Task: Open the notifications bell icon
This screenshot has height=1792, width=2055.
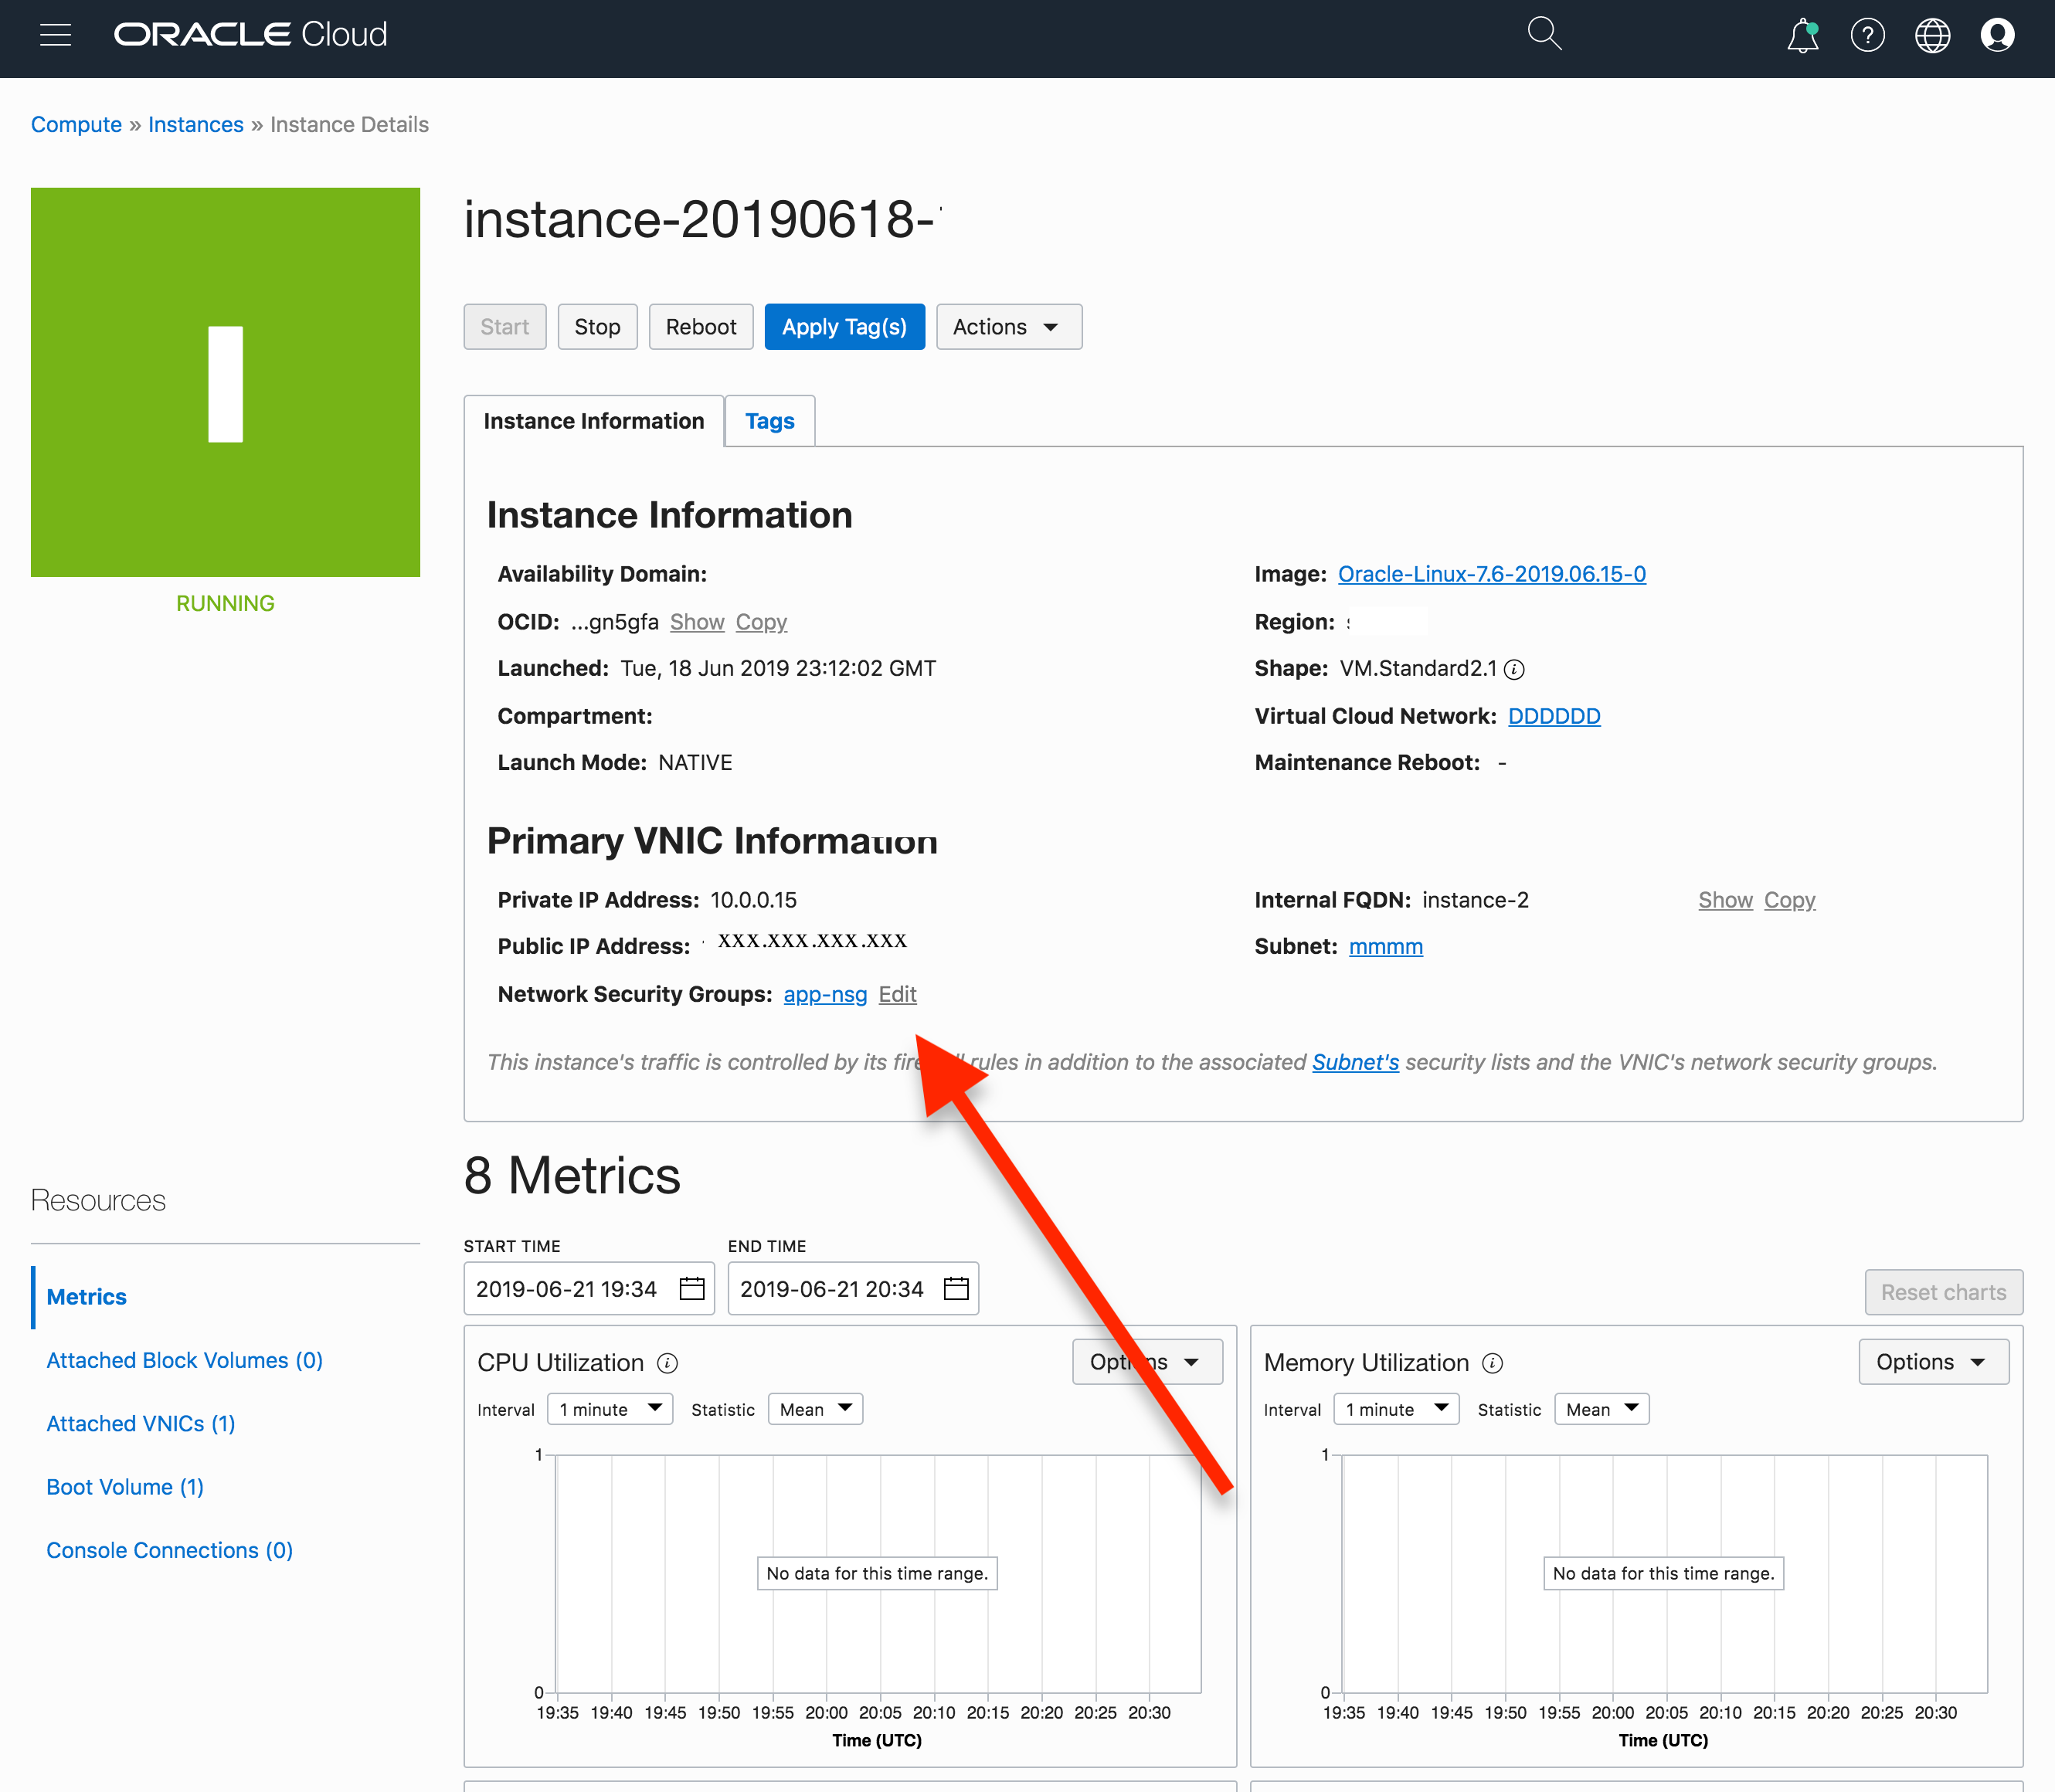Action: (x=1802, y=35)
